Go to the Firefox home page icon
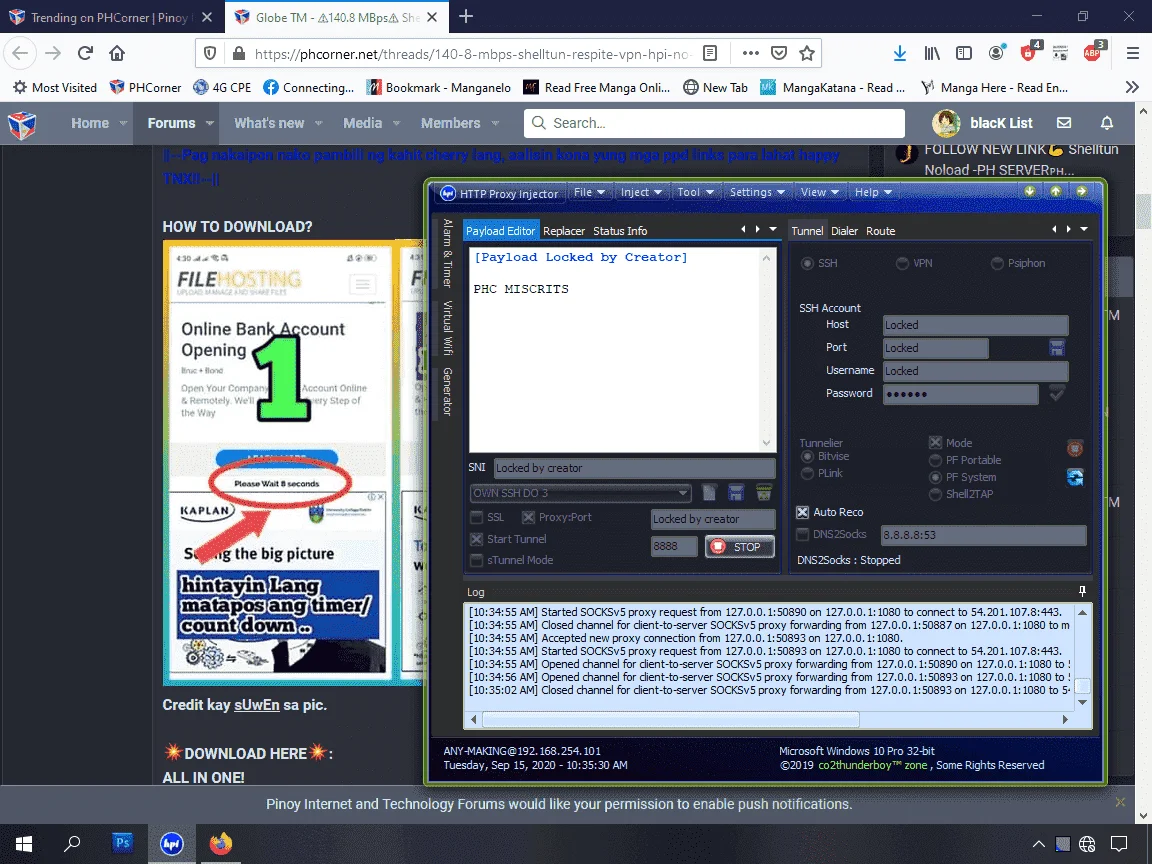The image size is (1152, 864). (x=117, y=53)
